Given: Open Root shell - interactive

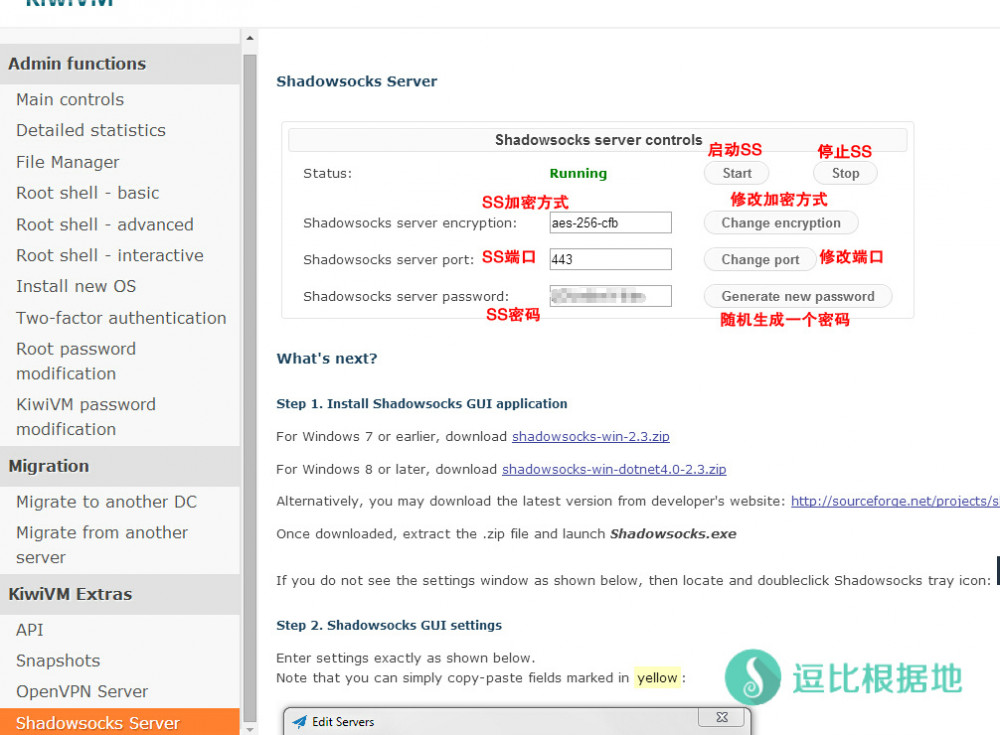Looking at the screenshot, I should [110, 255].
